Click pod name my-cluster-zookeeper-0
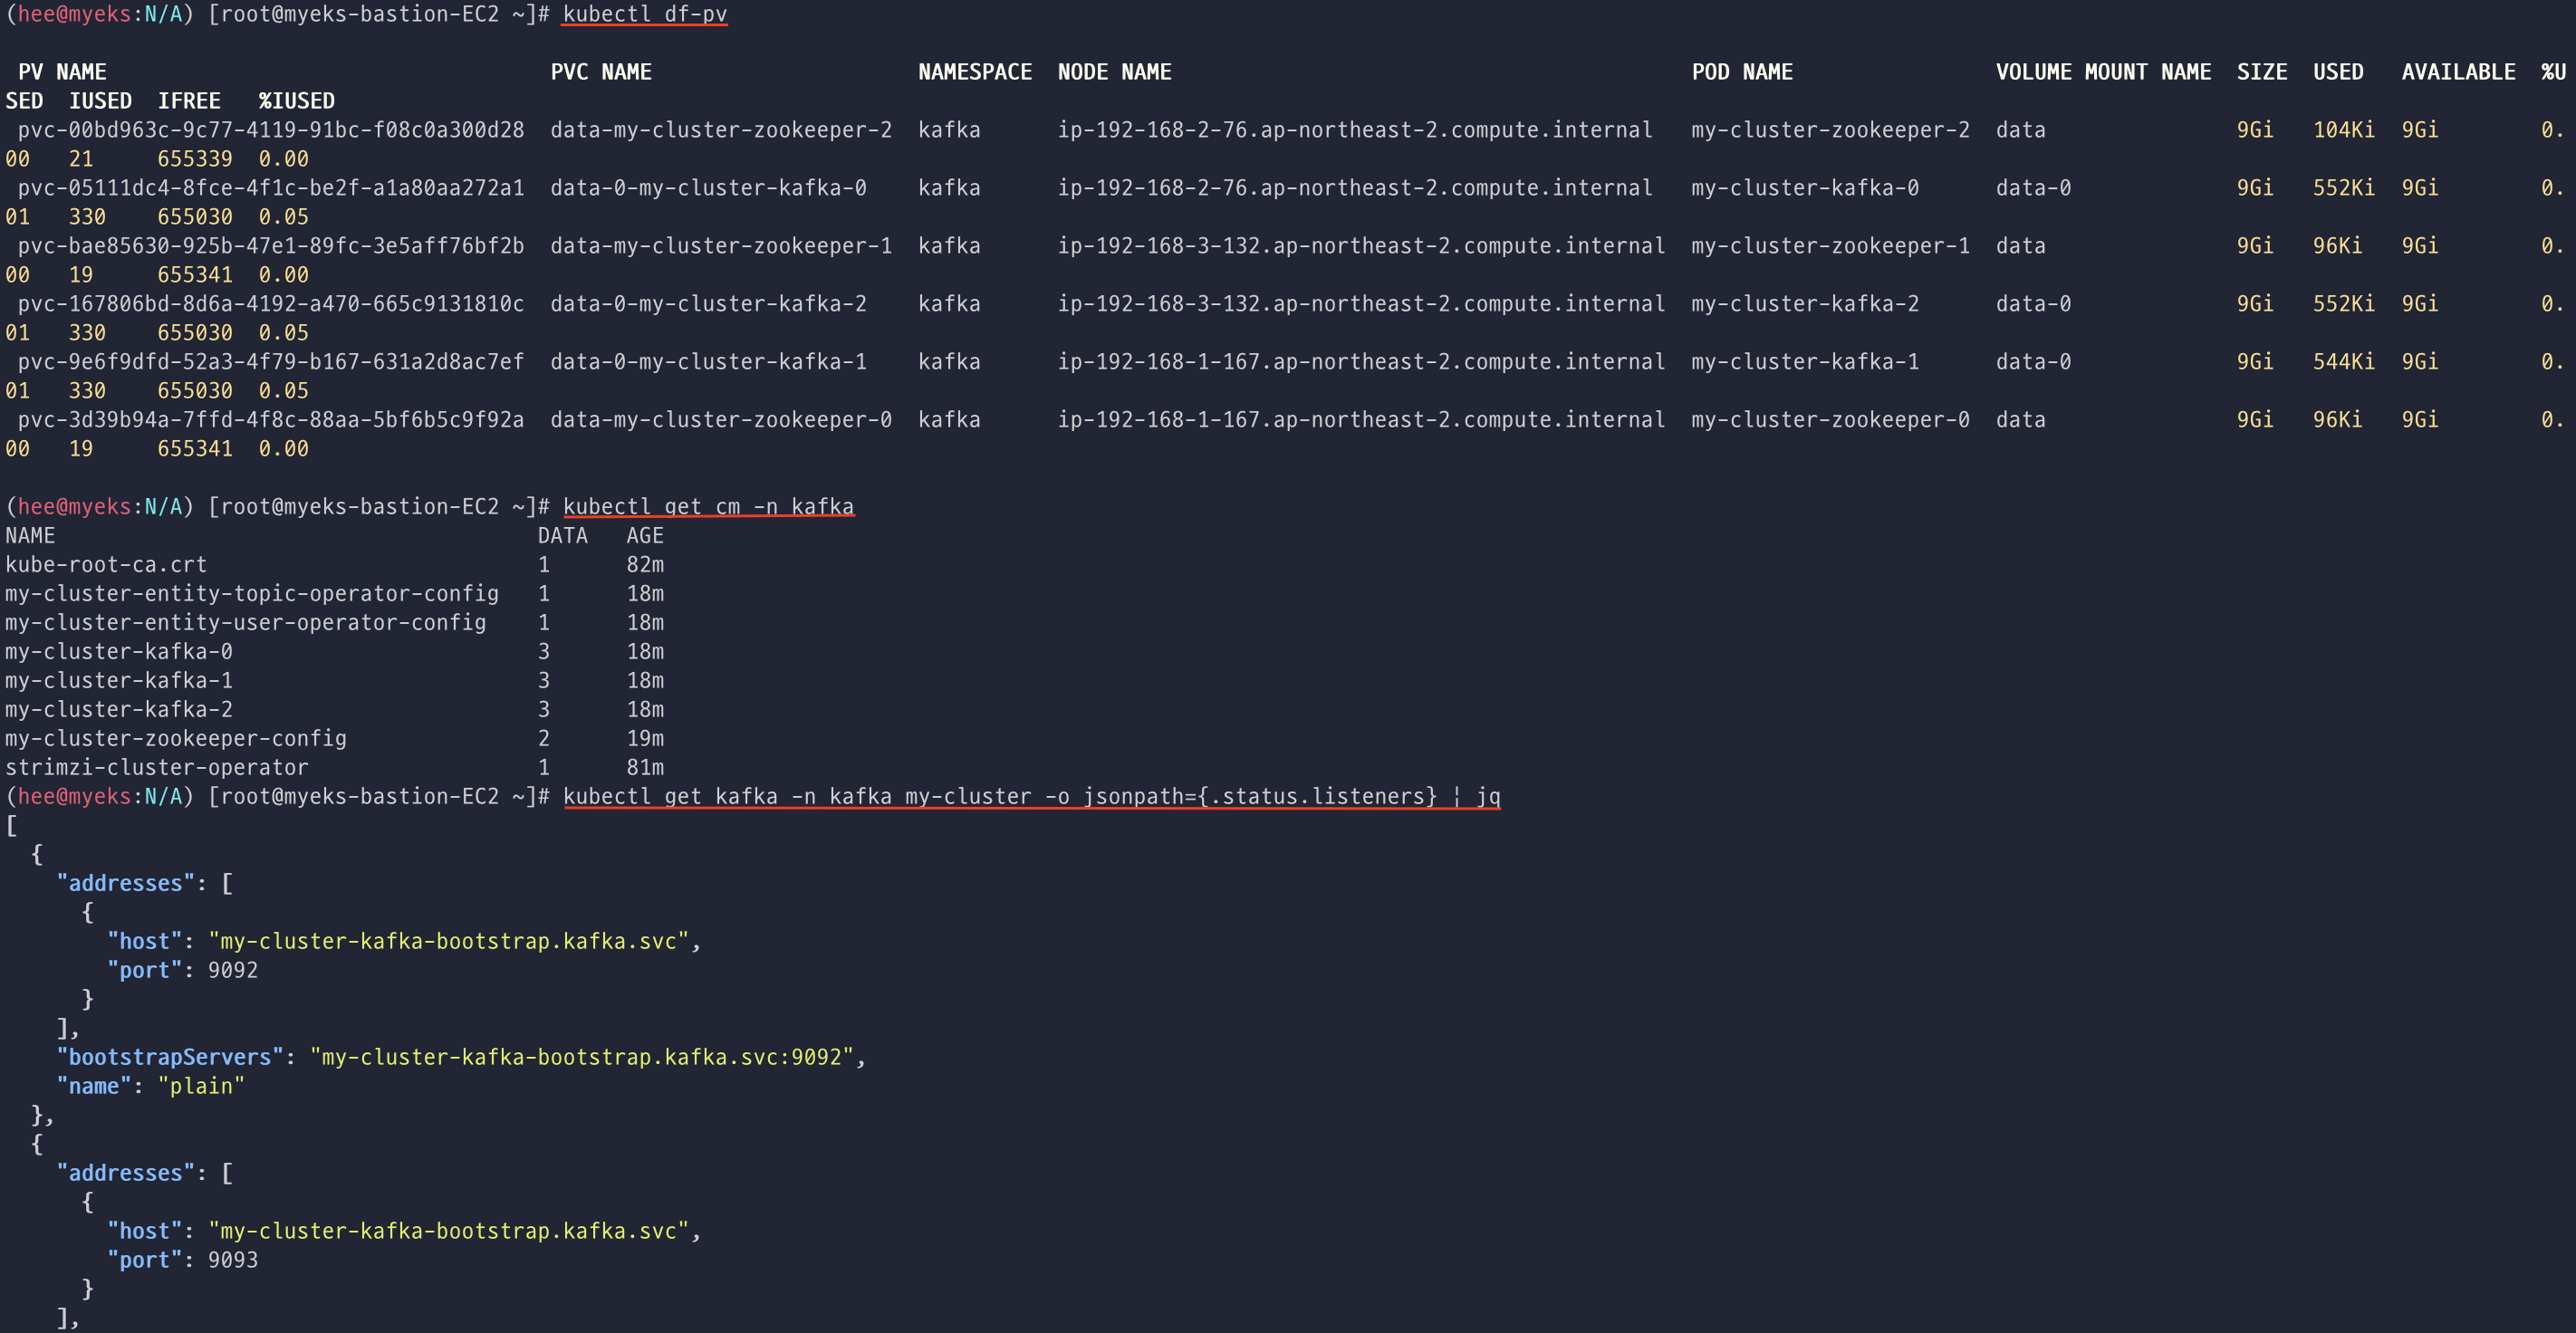 point(1830,420)
